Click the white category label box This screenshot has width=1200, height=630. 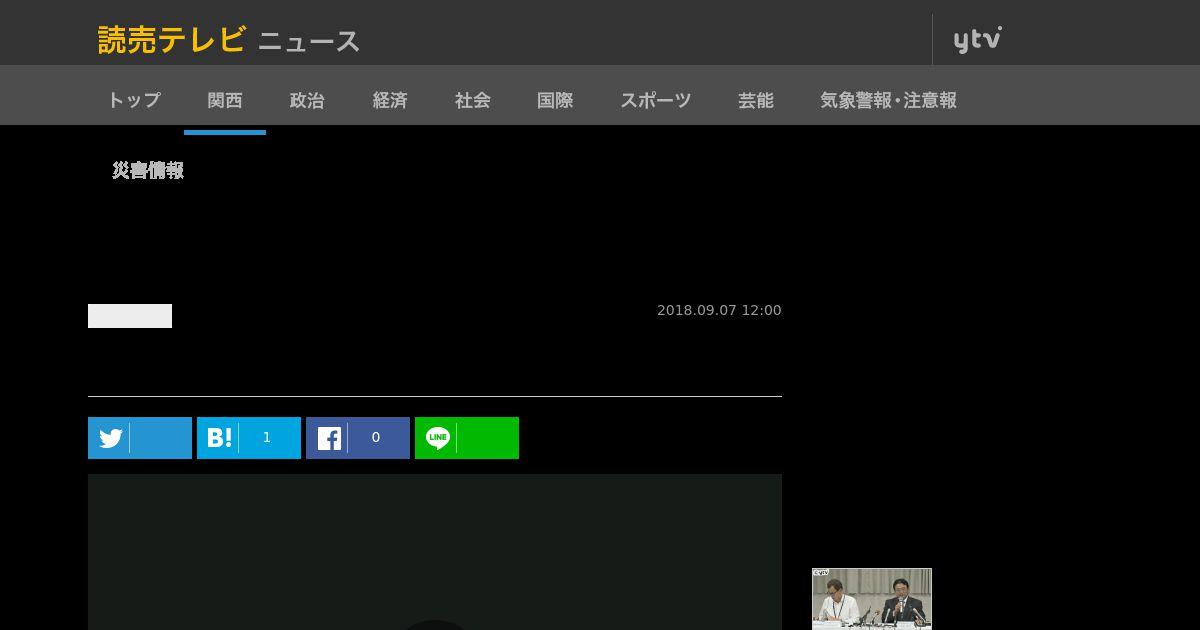[130, 316]
